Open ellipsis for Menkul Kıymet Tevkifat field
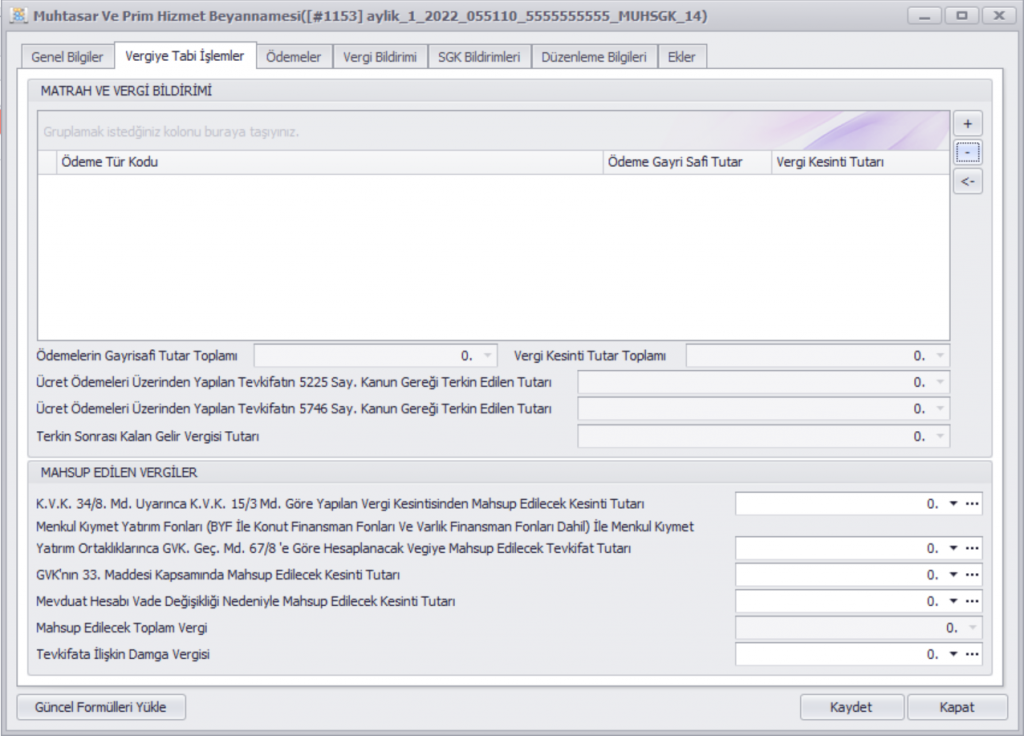Image resolution: width=1024 pixels, height=736 pixels. (971, 549)
